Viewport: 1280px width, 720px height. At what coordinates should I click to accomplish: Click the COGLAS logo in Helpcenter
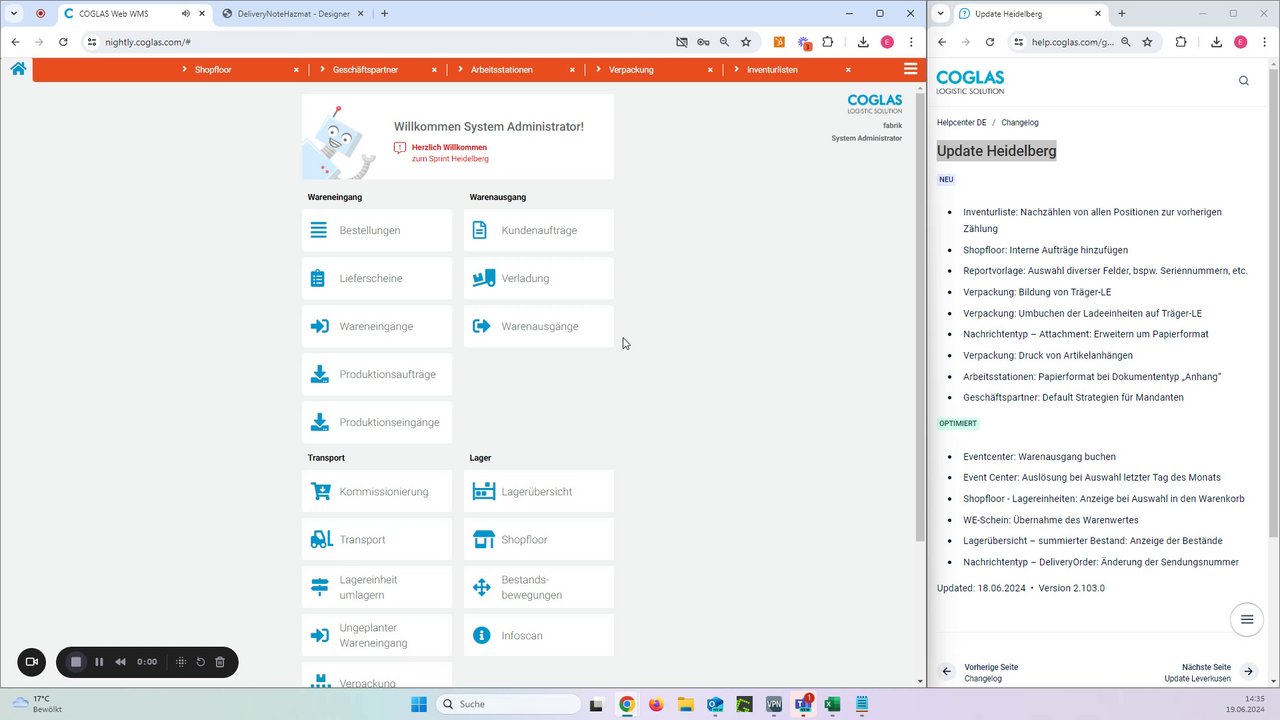click(970, 82)
